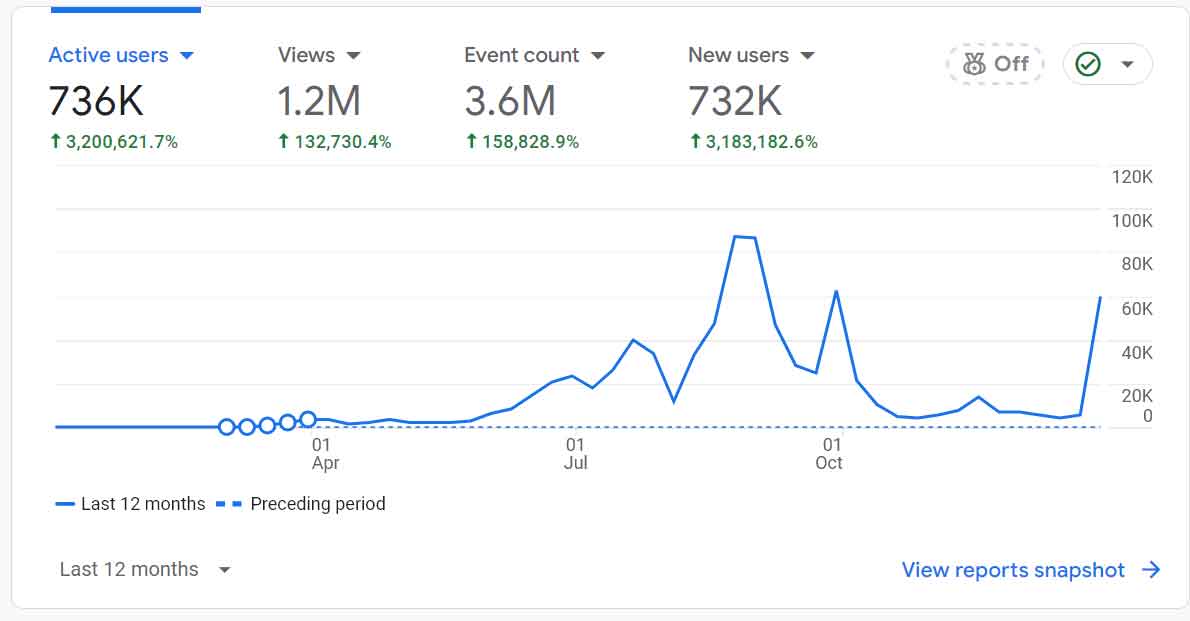This screenshot has height=621, width=1190.
Task: Click the 01 Oct label on the x-axis
Action: pyautogui.click(x=829, y=453)
